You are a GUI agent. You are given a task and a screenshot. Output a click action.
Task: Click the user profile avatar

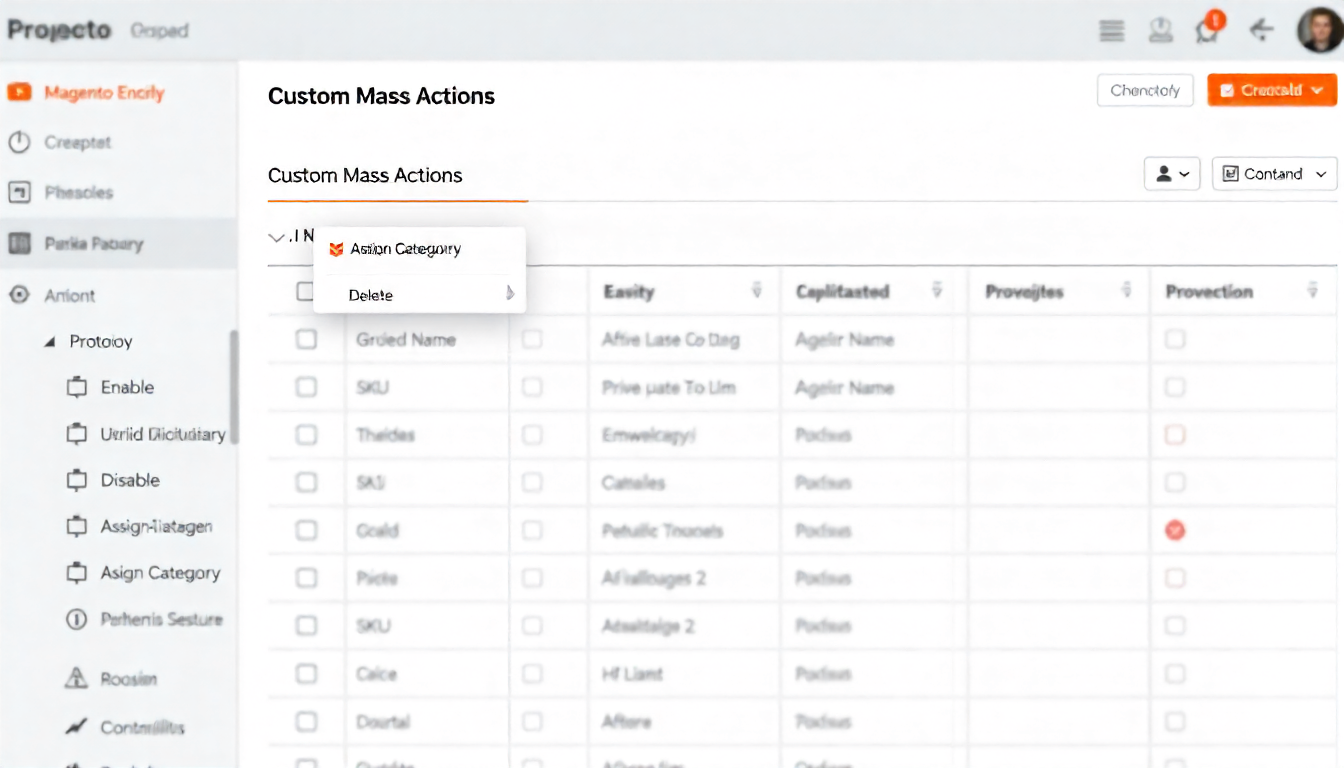coord(1319,30)
